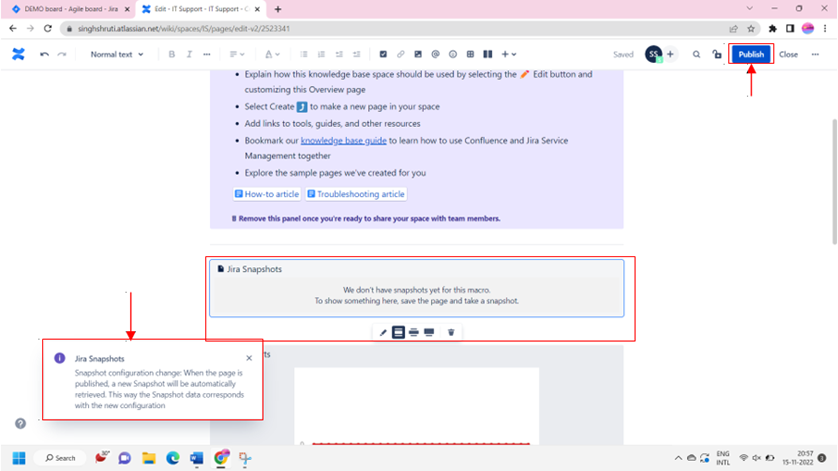Close the DEMO board browser tab
The image size is (838, 471).
127,9
